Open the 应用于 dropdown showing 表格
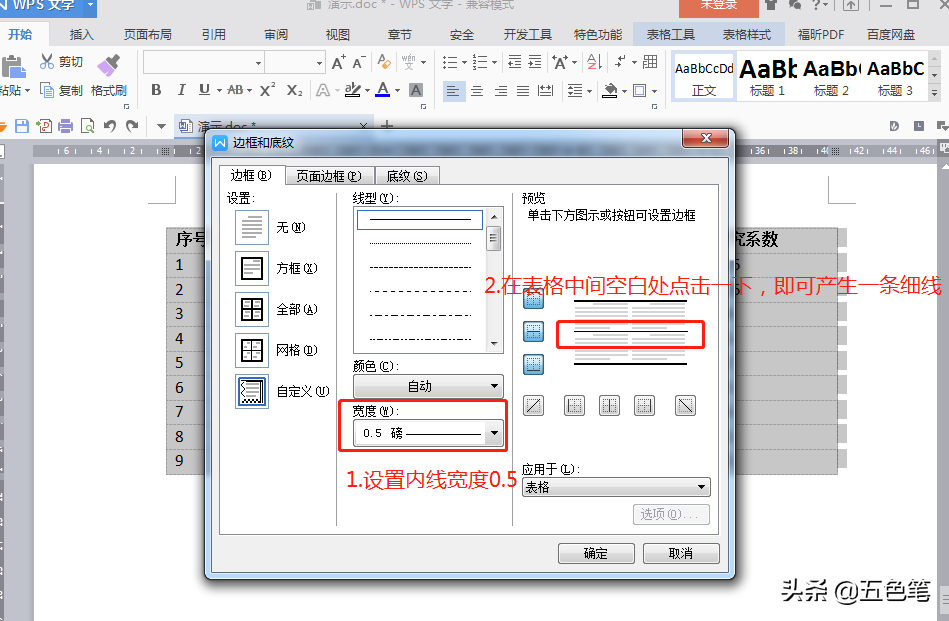 coord(616,487)
